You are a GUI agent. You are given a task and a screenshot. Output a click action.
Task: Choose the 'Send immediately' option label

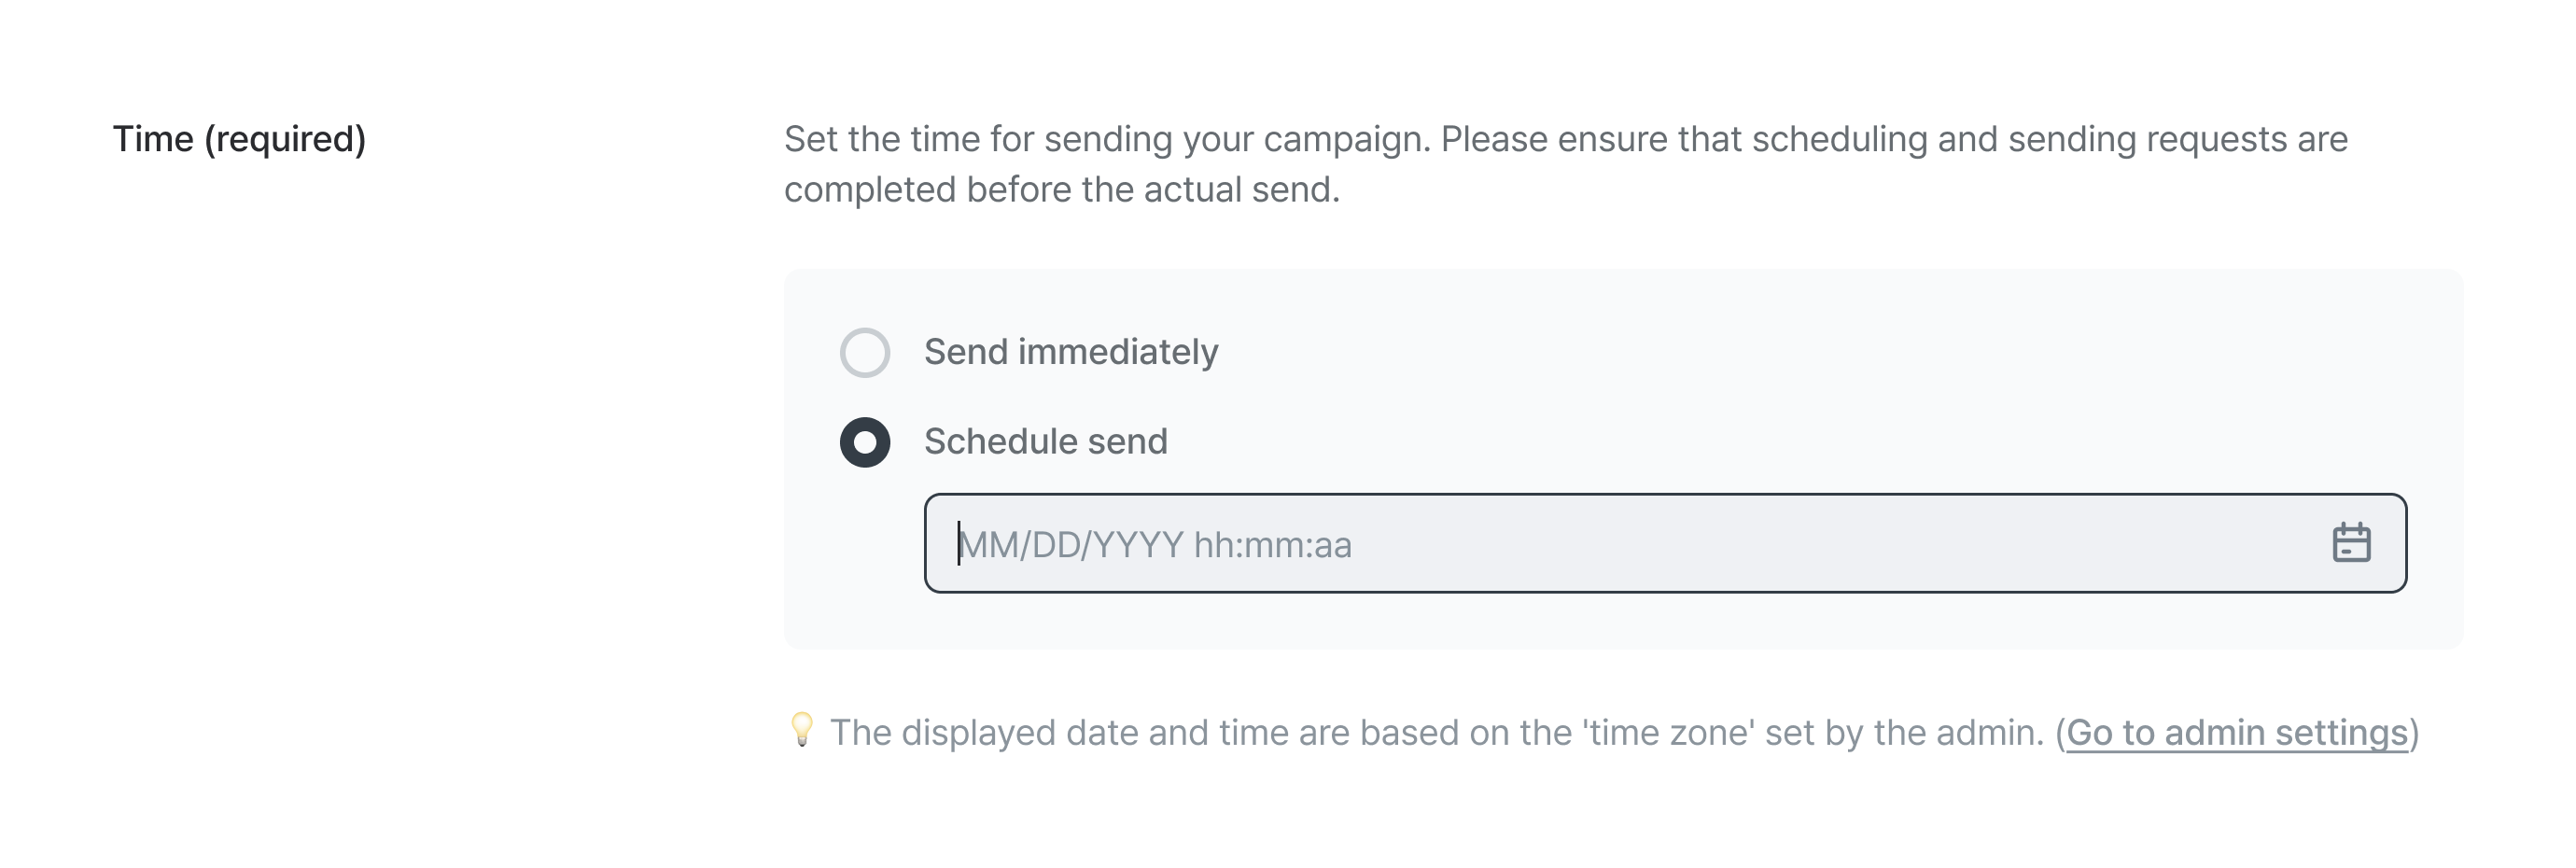1071,352
